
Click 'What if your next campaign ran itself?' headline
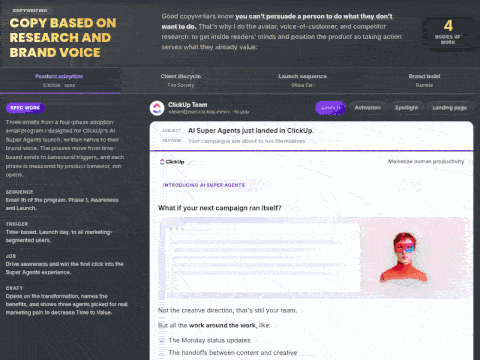click(x=220, y=208)
